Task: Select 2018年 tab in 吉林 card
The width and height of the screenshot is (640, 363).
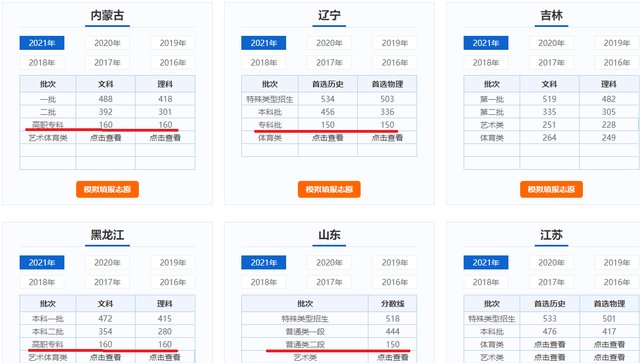Action: (486, 62)
